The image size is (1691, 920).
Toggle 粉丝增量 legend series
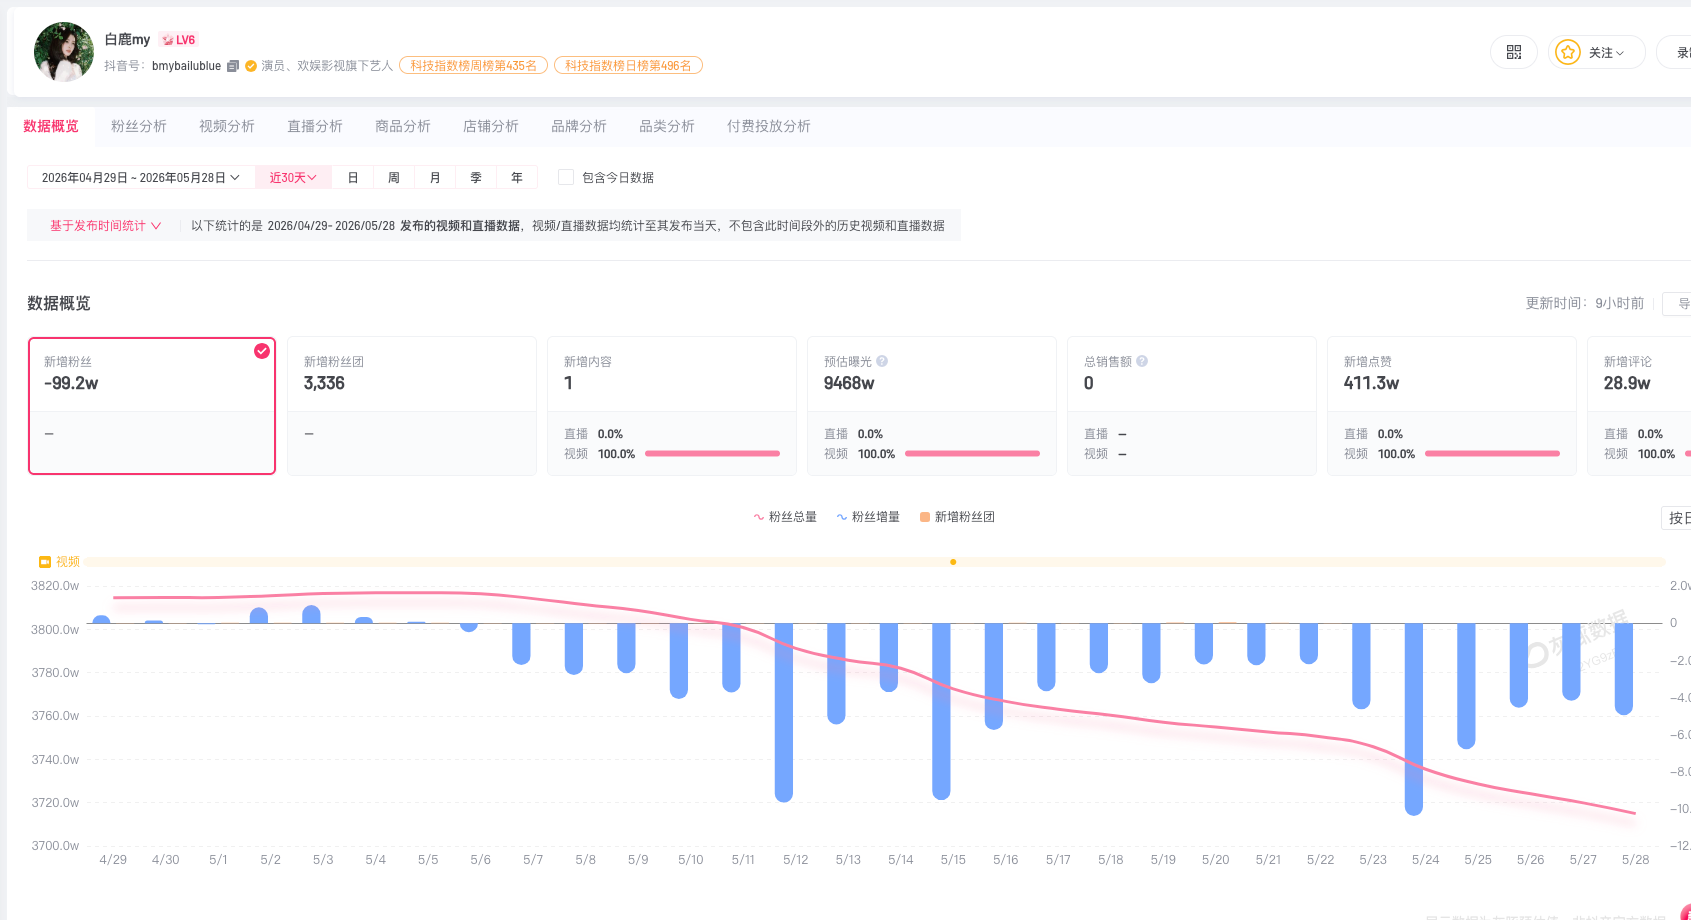click(868, 517)
